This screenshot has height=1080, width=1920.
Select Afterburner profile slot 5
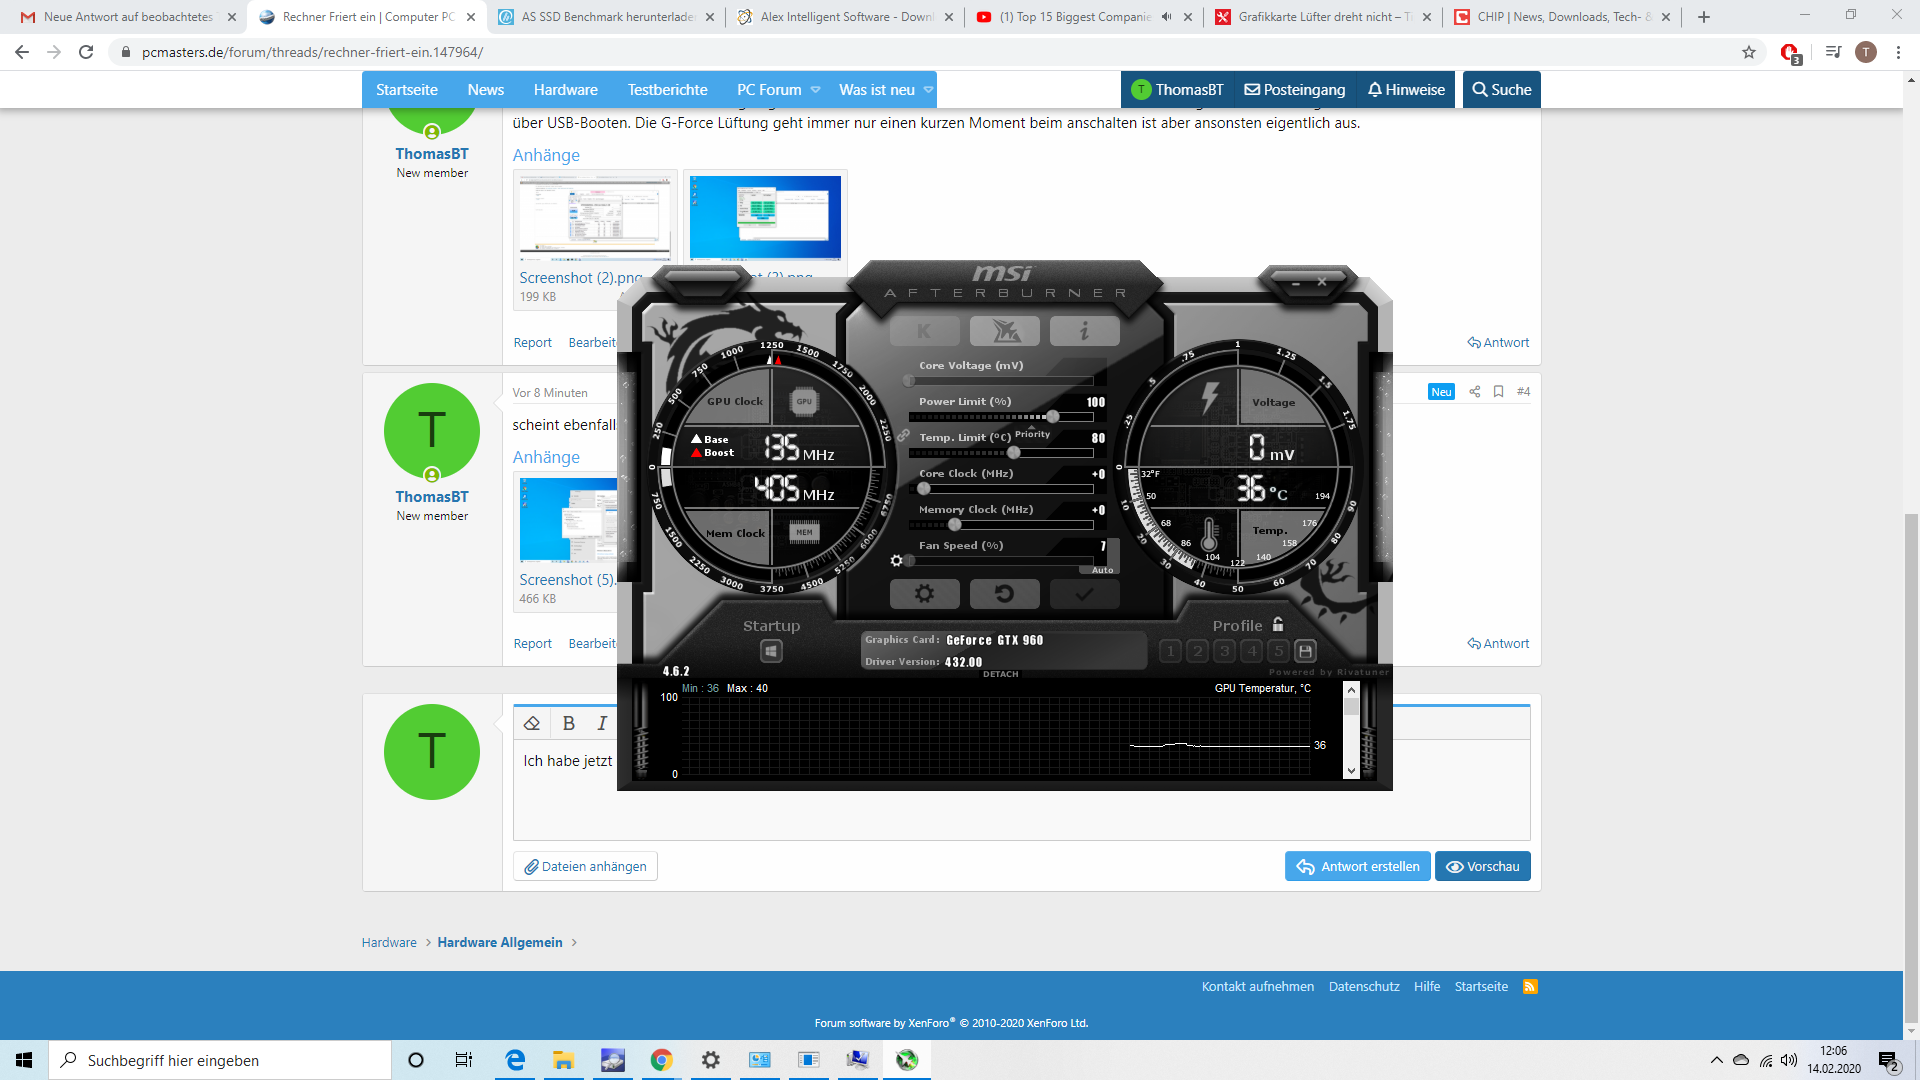pyautogui.click(x=1278, y=651)
